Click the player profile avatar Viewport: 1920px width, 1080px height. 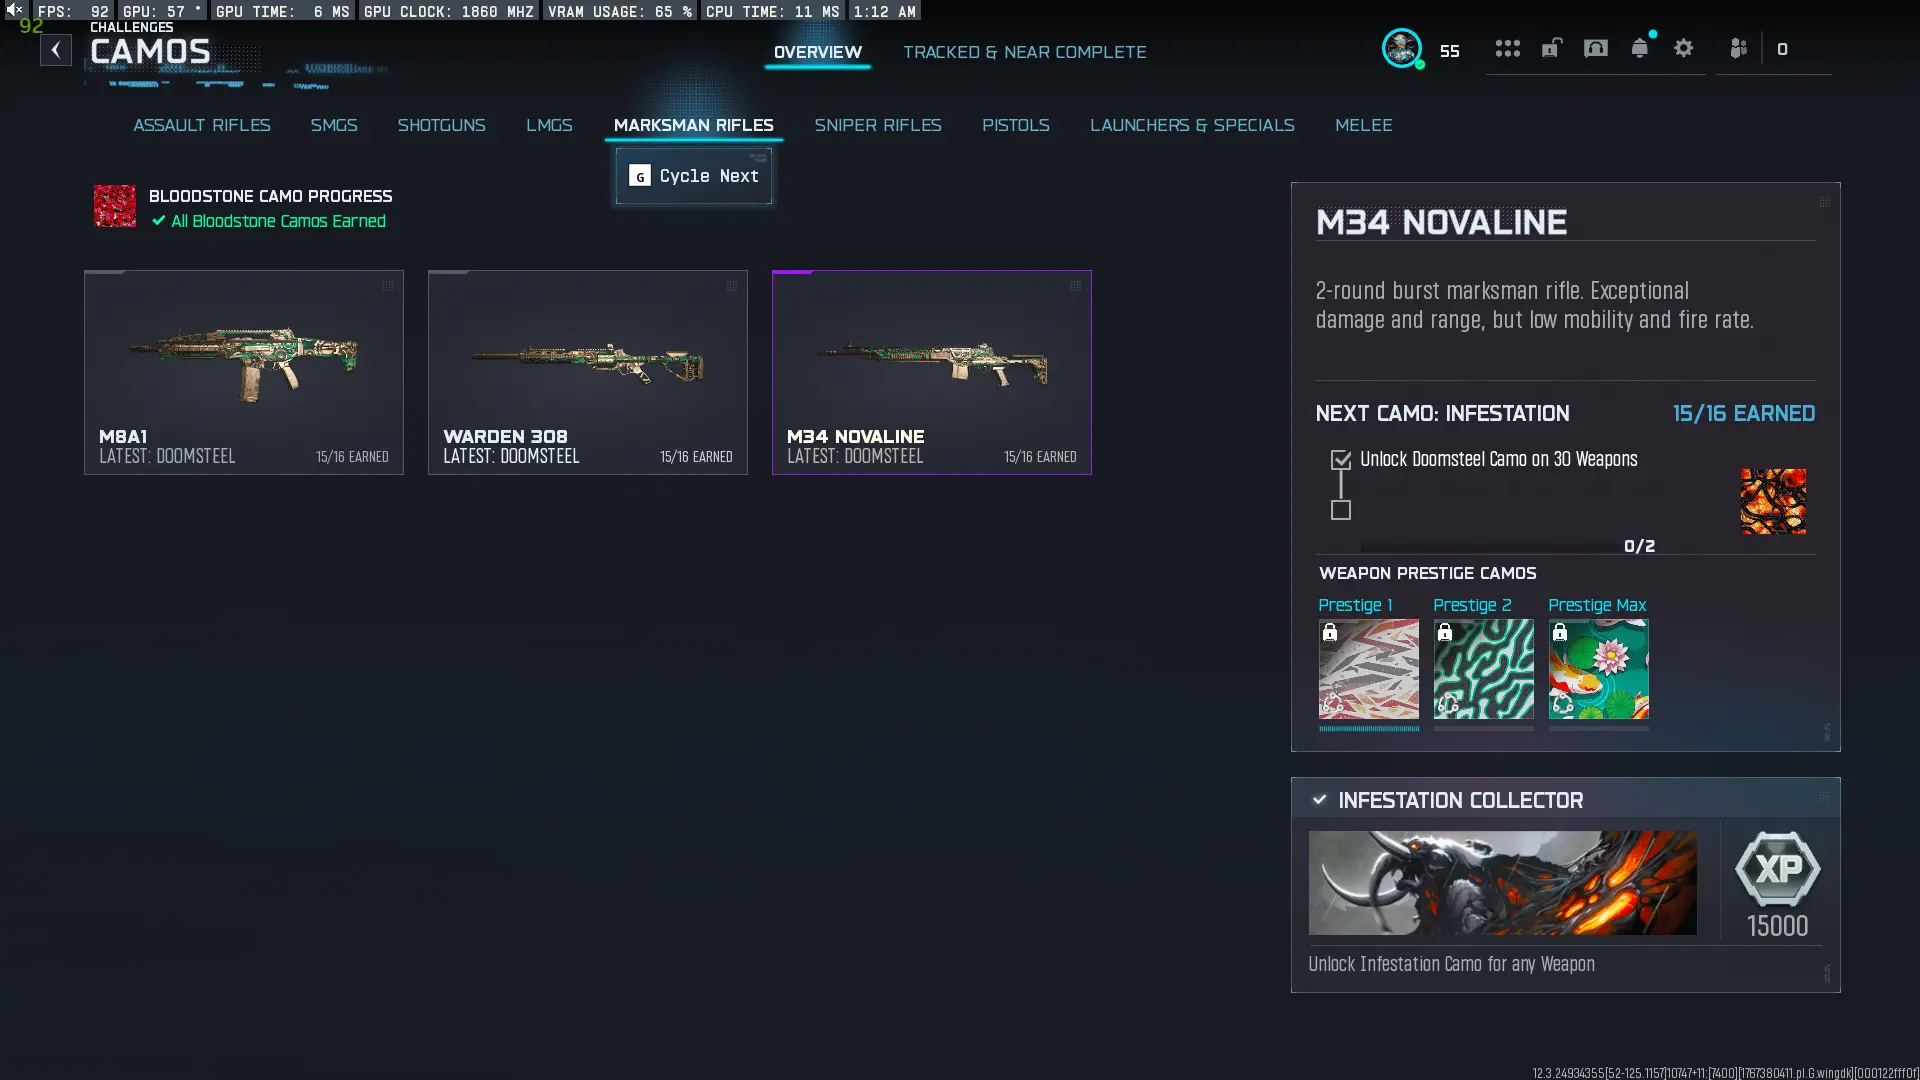point(1401,48)
